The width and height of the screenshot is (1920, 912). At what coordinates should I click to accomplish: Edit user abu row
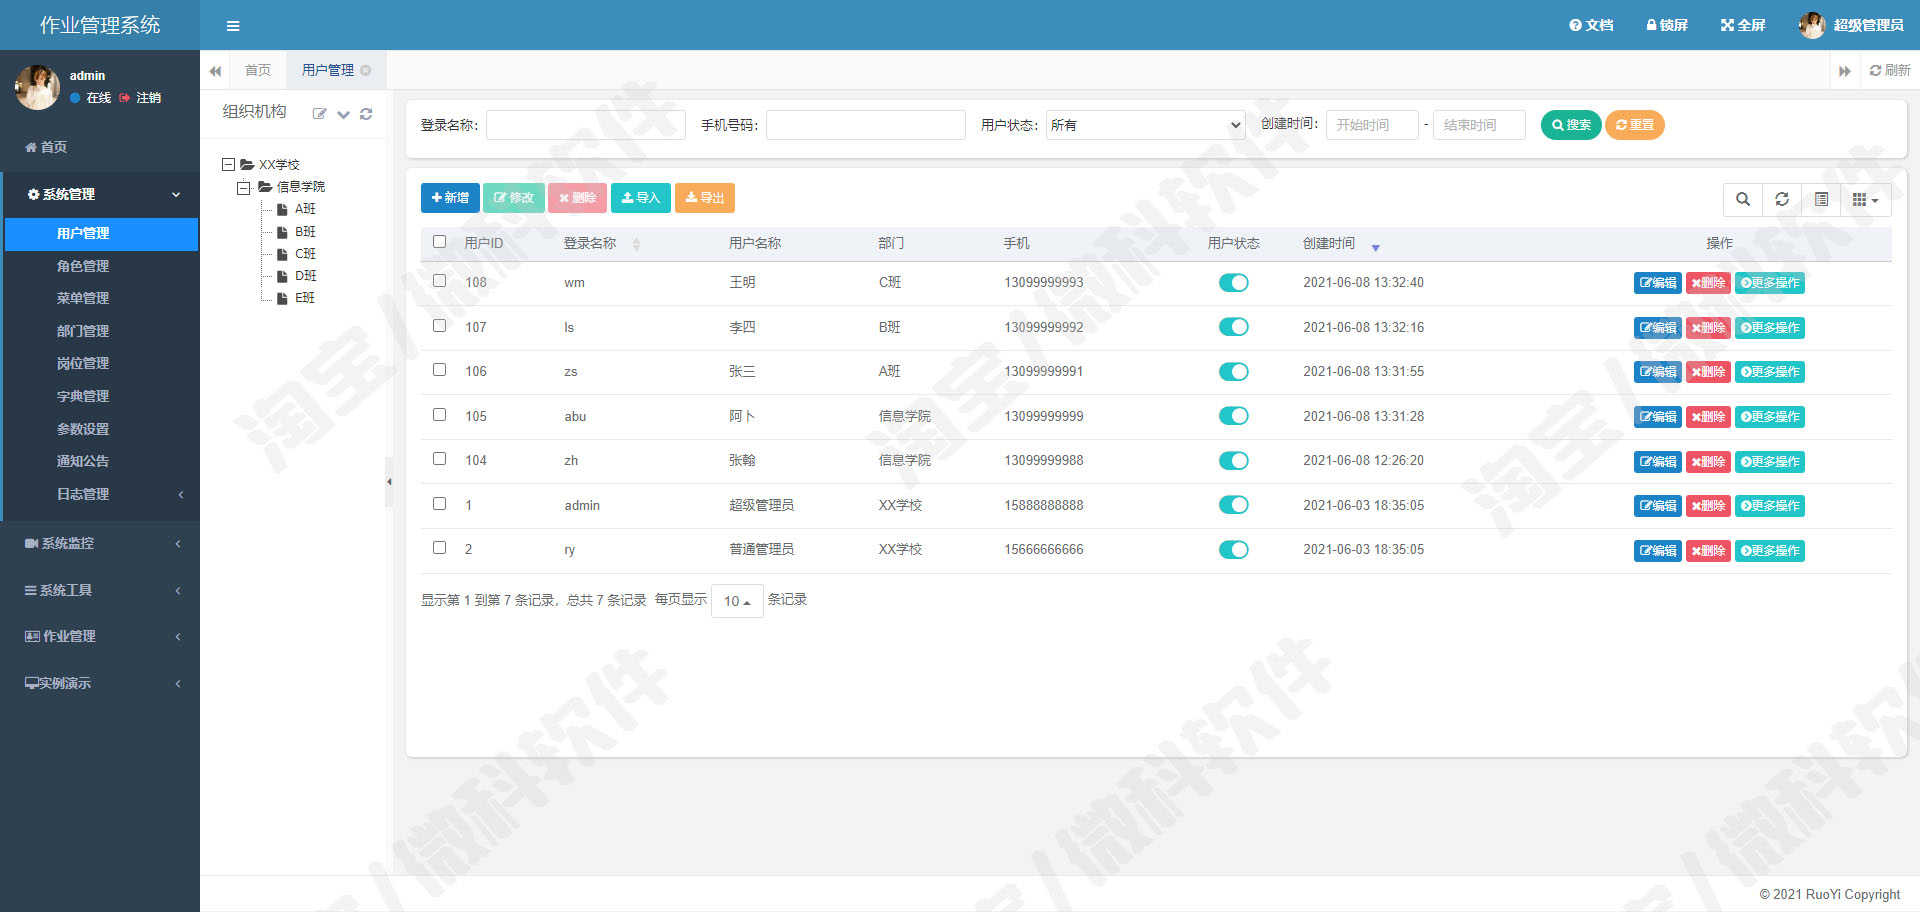pos(1657,417)
